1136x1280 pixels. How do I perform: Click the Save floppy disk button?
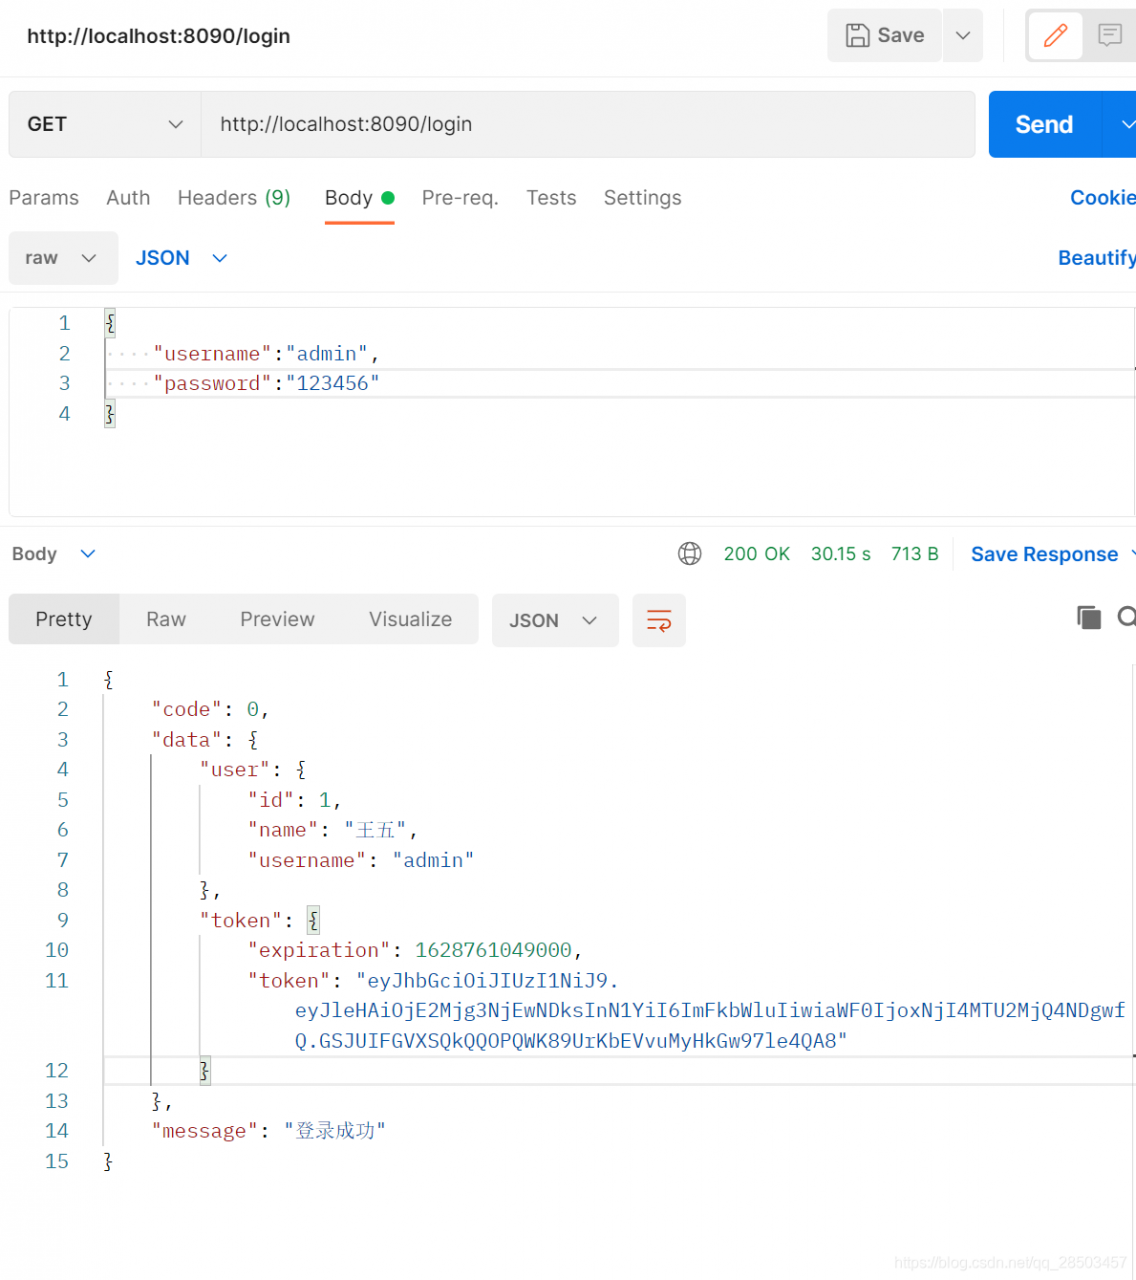(x=885, y=36)
